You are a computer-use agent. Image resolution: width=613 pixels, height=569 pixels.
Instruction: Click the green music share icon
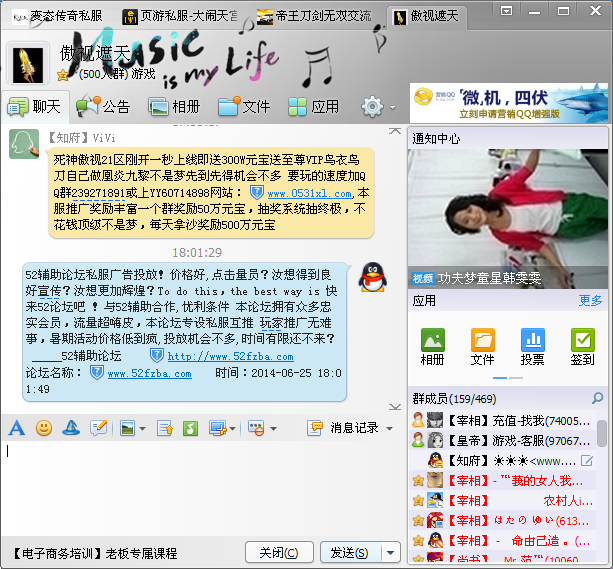pyautogui.click(x=190, y=429)
